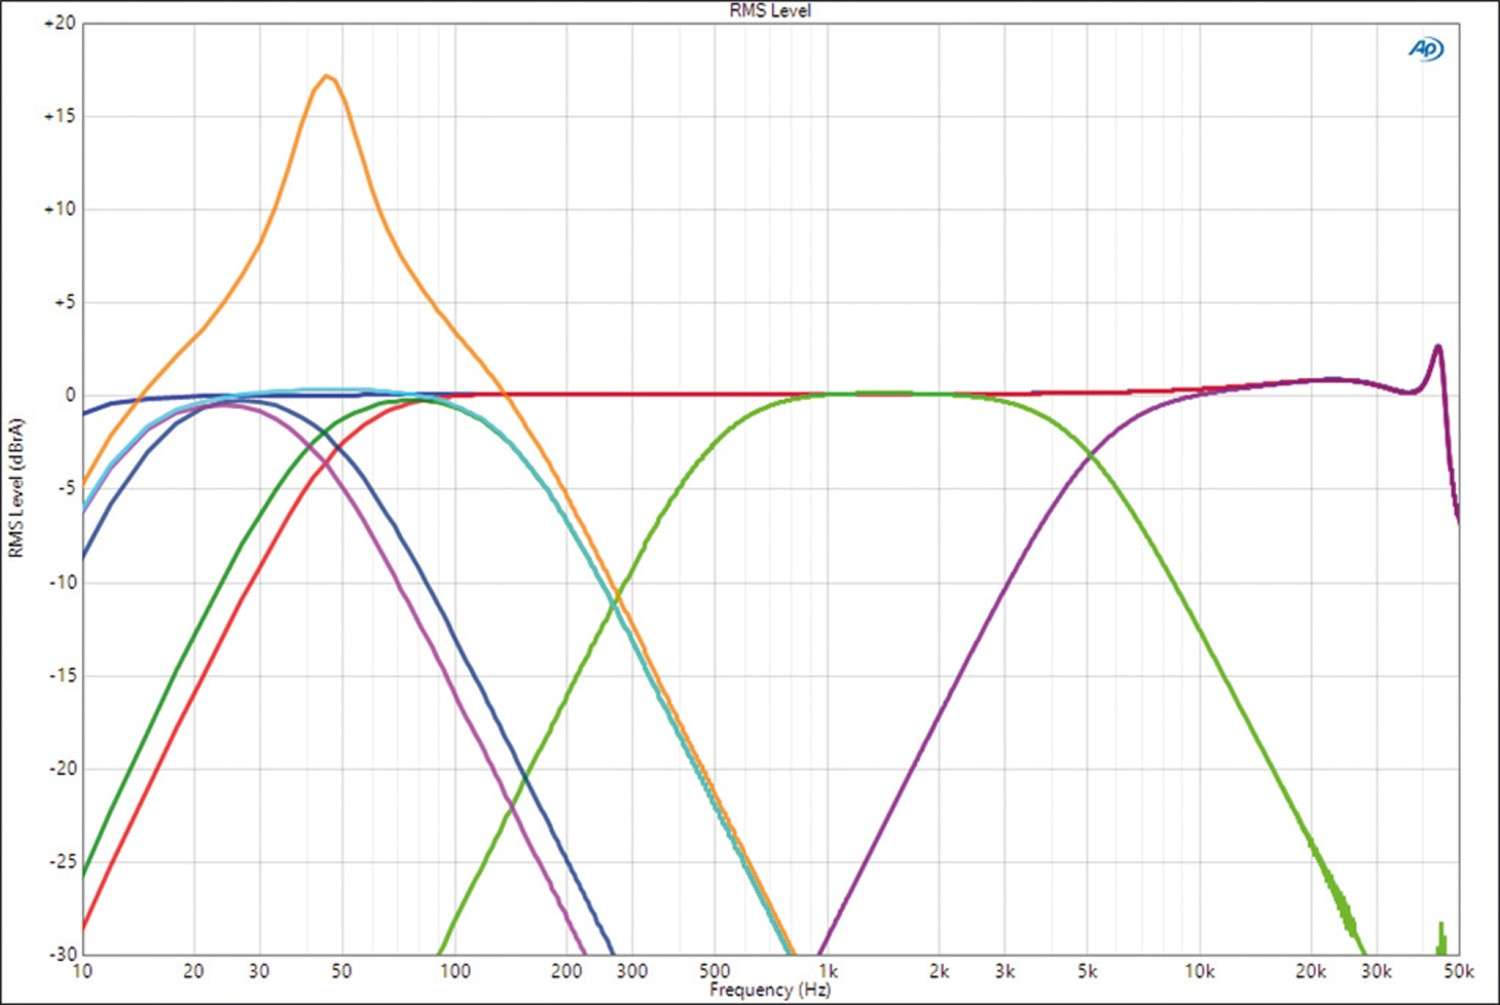Click the green noise spike near 45 kHz at the graph bottom

tap(1442, 938)
